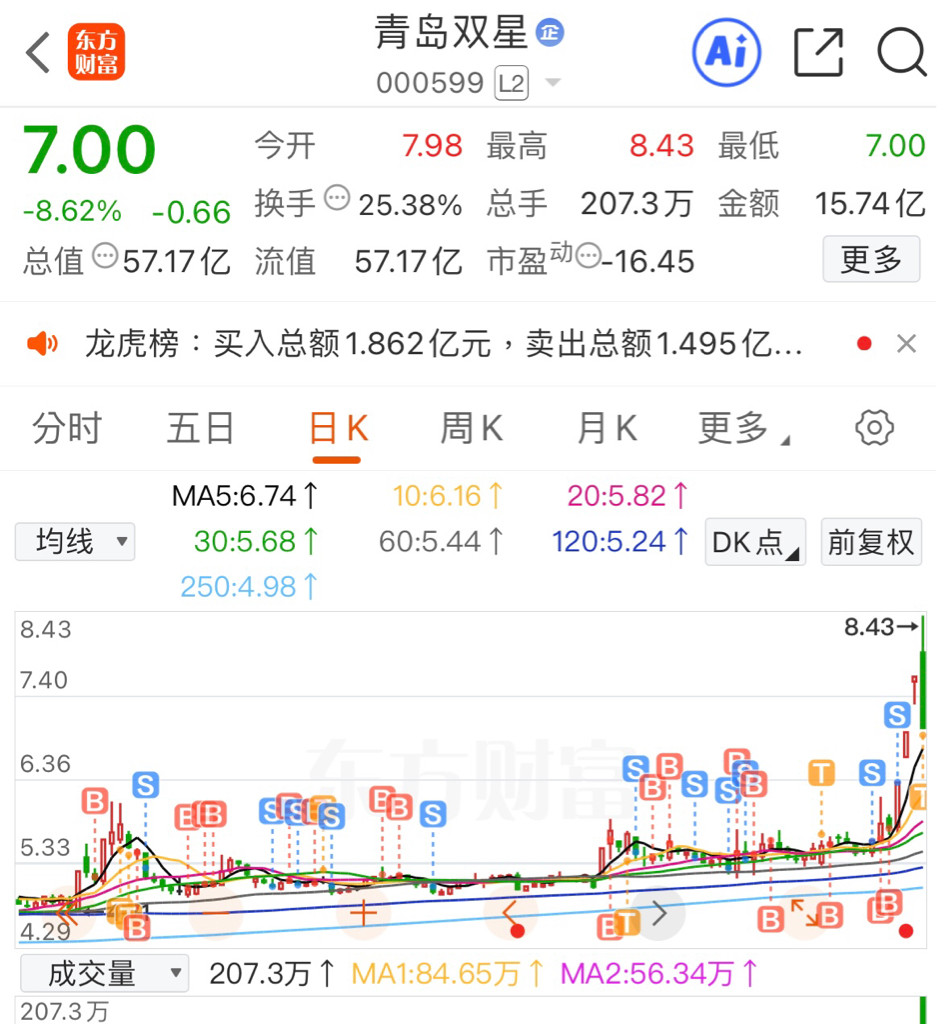This screenshot has width=937, height=1024.
Task: Tap the chart double left arrow icon
Action: (x=68, y=912)
